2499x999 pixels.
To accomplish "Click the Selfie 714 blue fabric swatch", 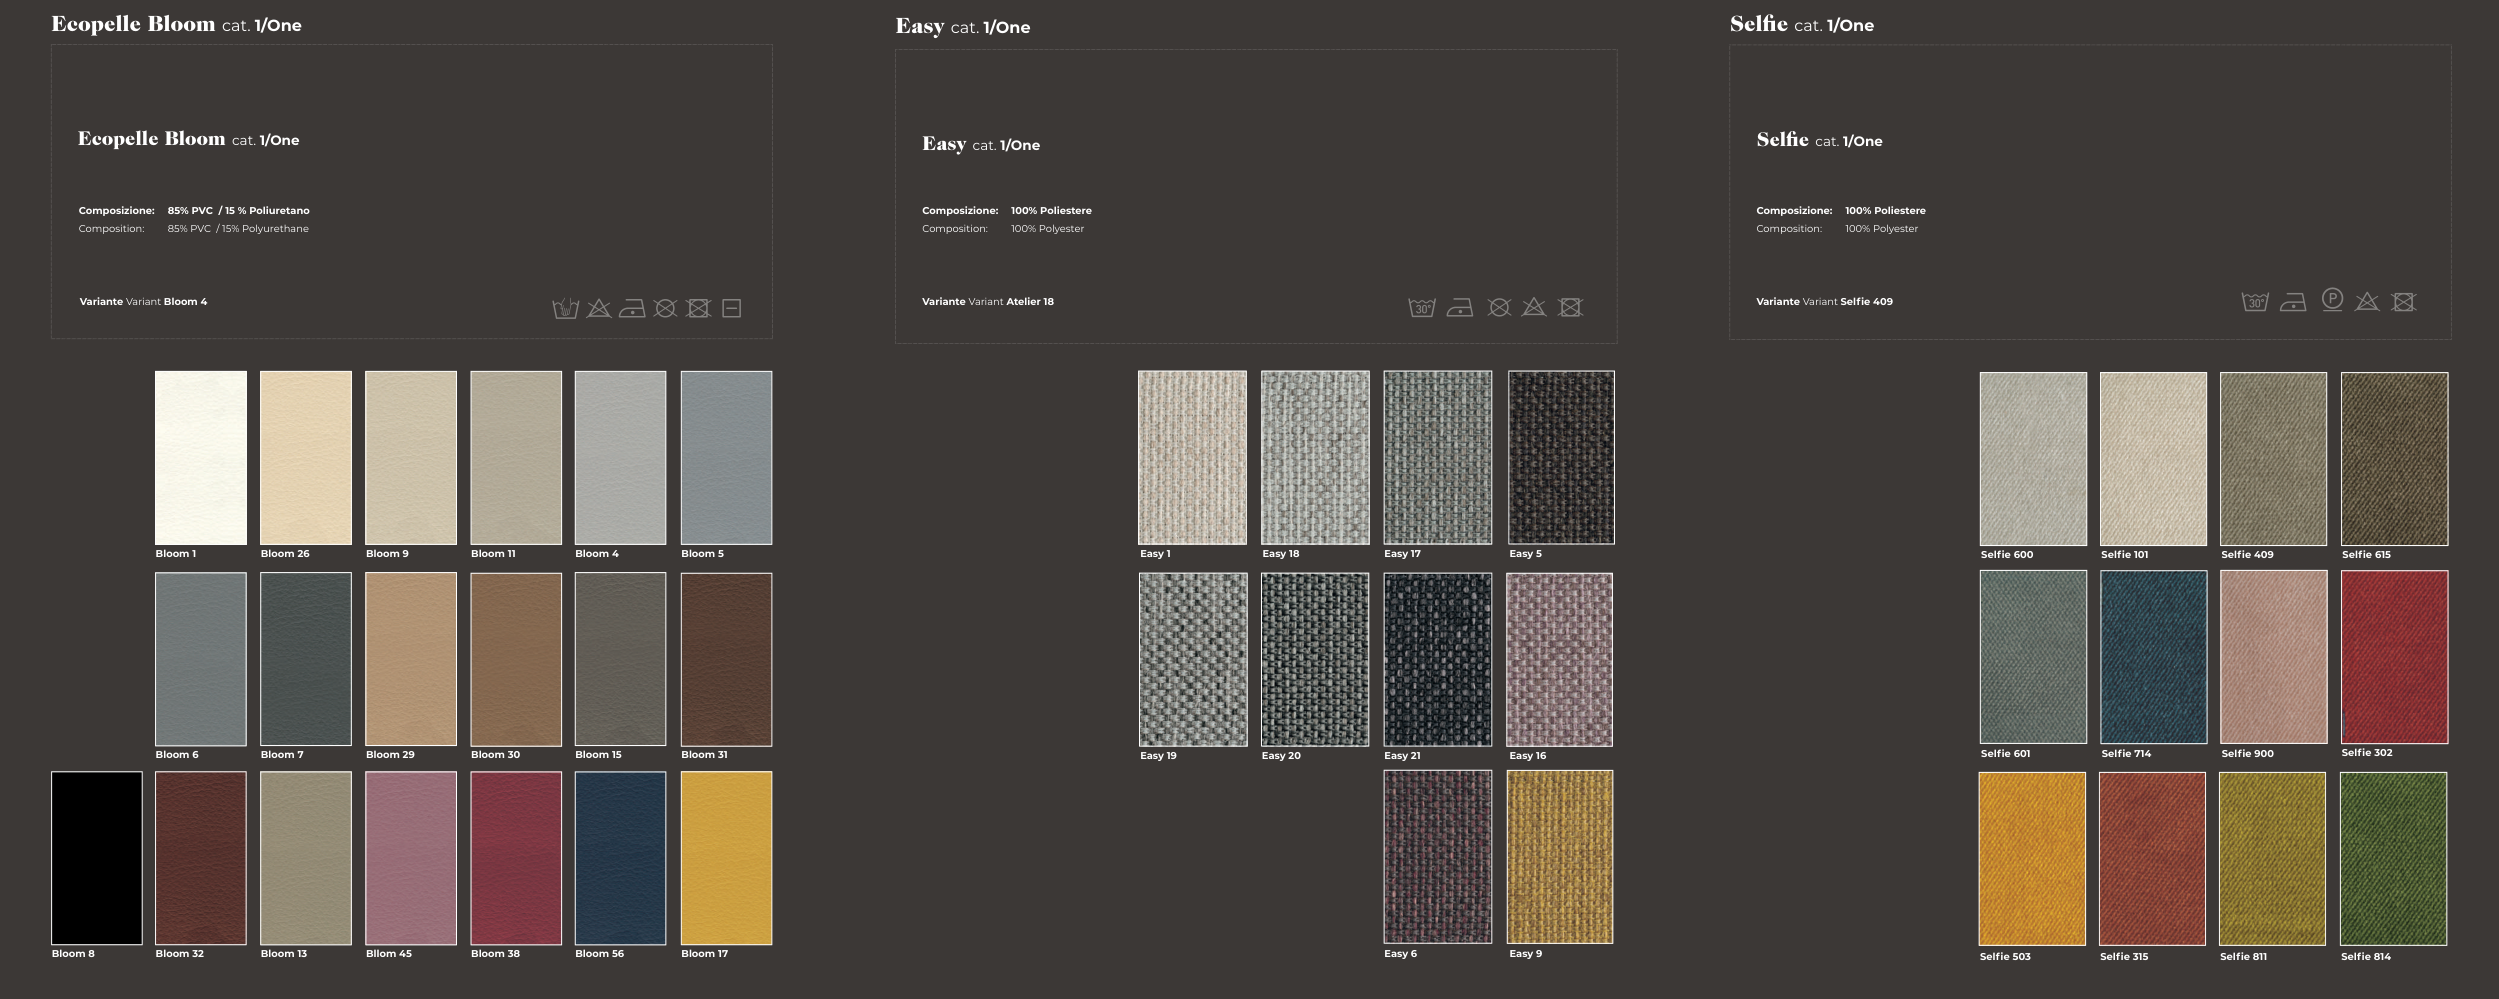I will pos(2153,657).
